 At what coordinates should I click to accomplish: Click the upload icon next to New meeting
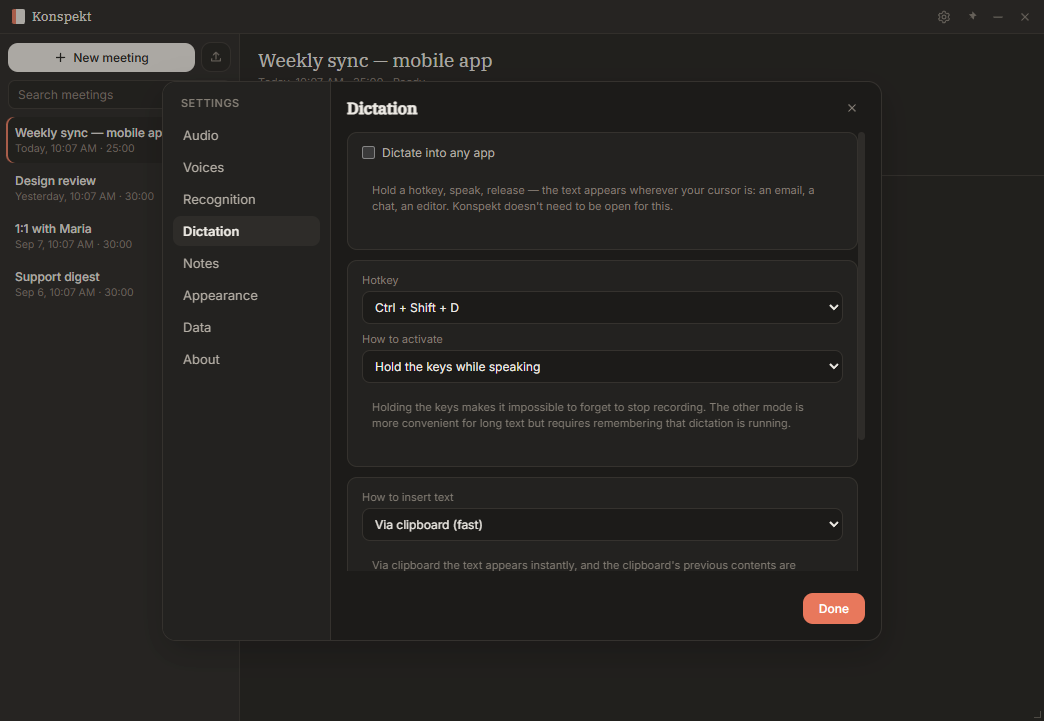(216, 57)
